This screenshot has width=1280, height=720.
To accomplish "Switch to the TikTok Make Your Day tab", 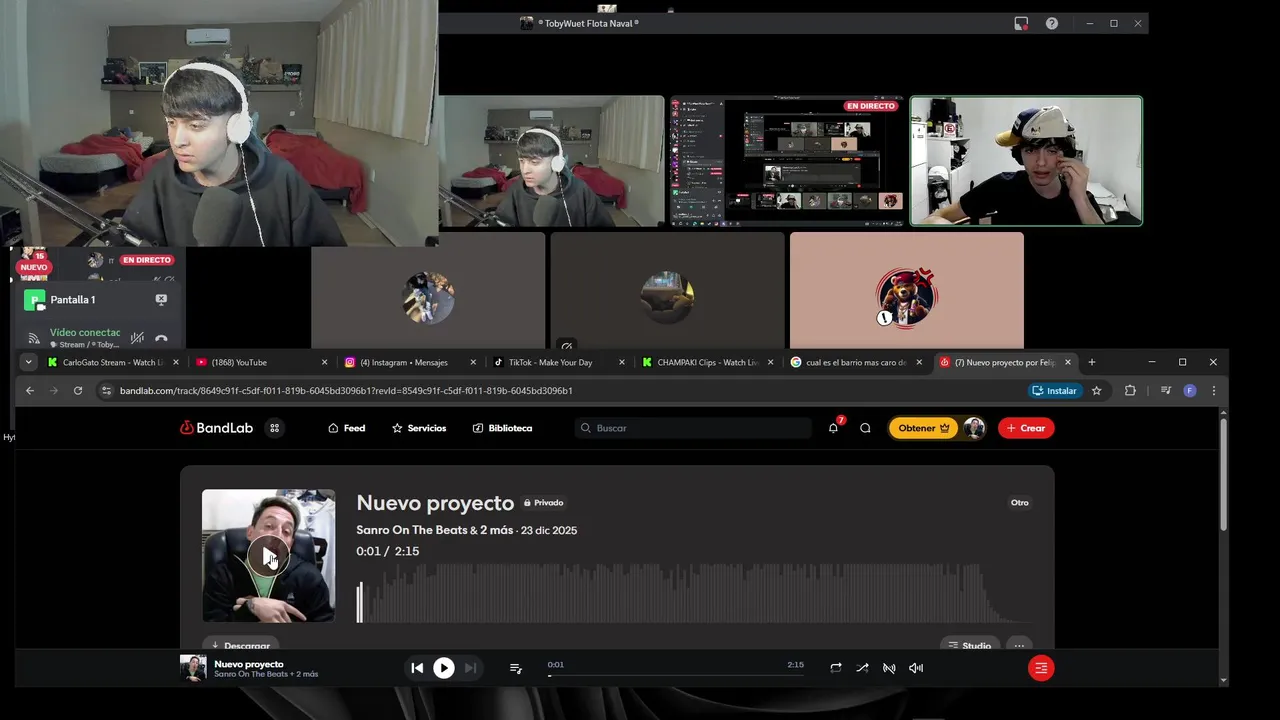I will [558, 362].
